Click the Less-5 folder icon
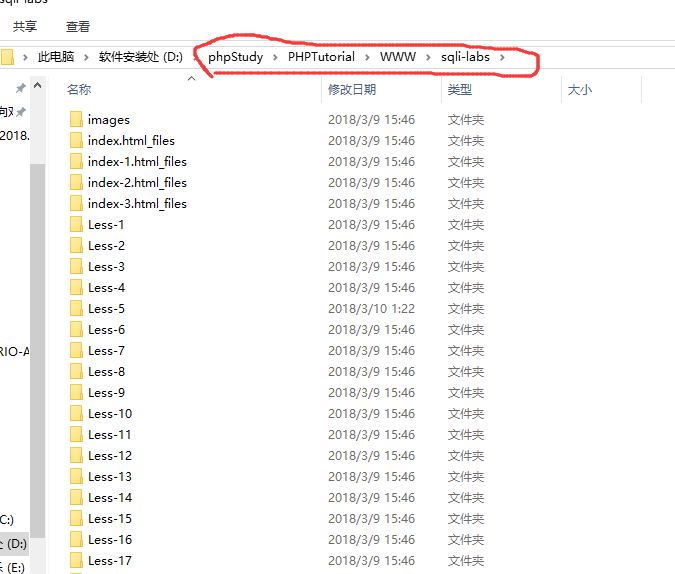 76,308
